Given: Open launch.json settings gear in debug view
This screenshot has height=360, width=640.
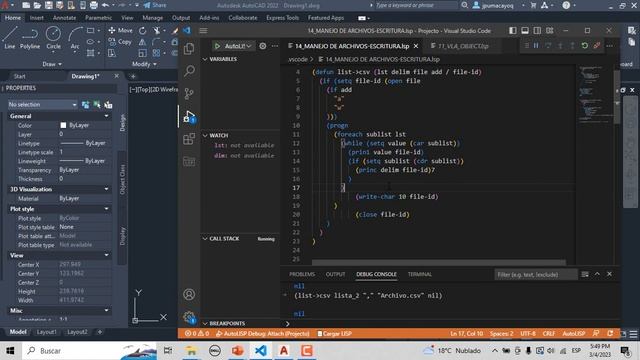Looking at the screenshot, I should coord(263,46).
